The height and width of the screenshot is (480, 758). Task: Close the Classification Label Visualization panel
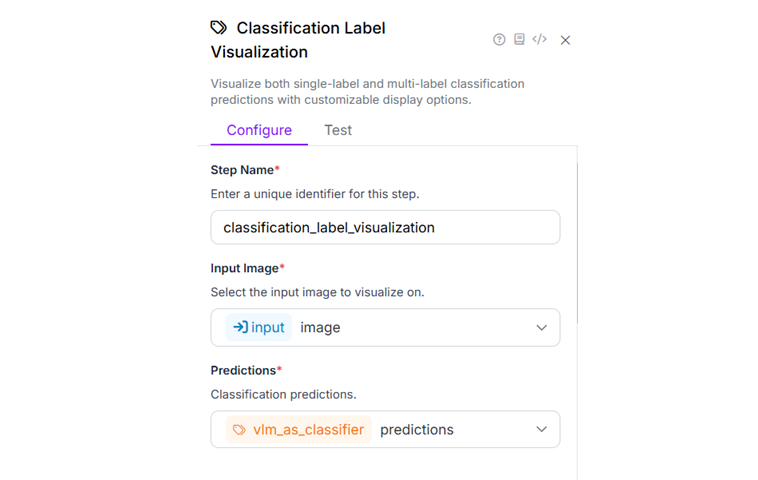click(565, 40)
